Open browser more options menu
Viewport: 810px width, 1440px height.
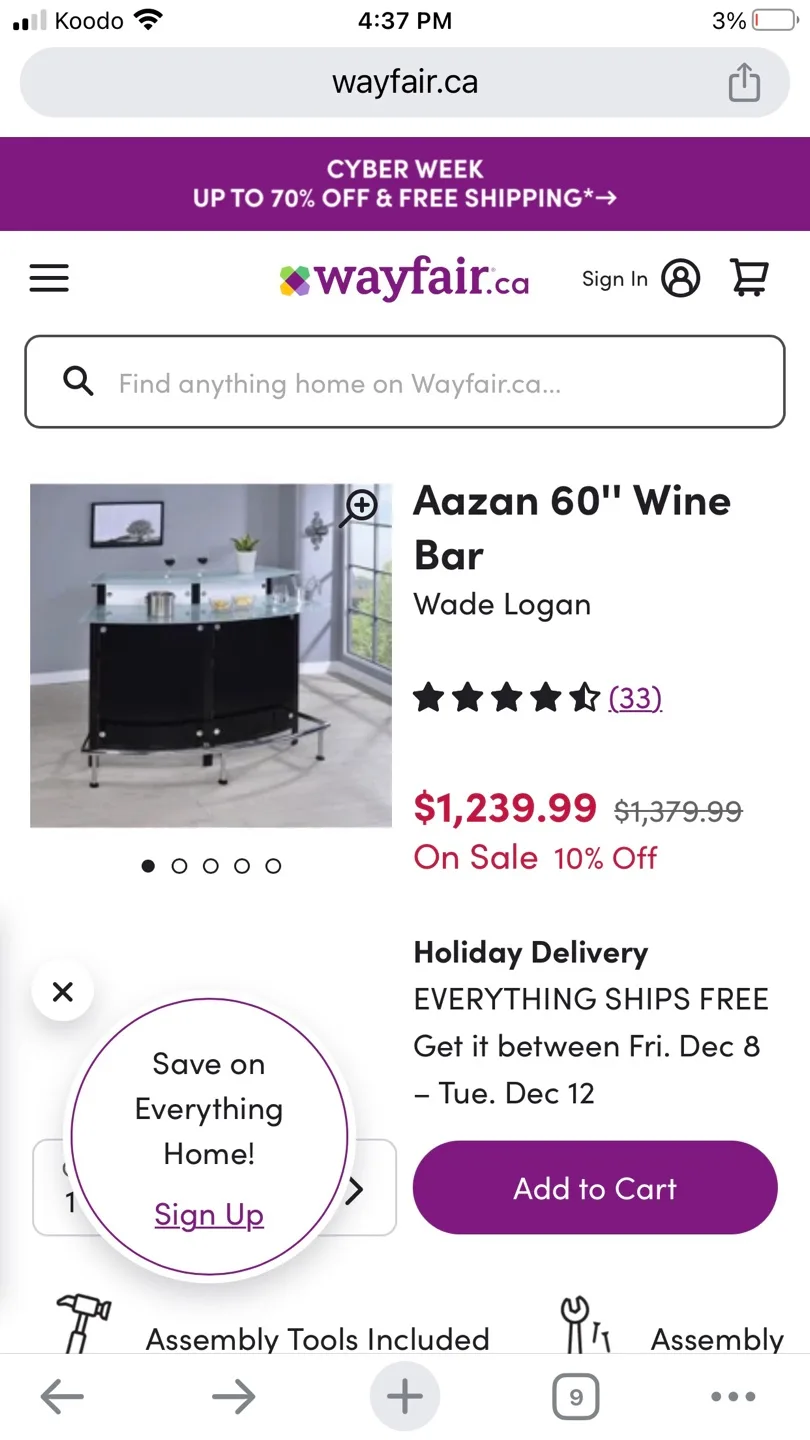pos(733,1397)
